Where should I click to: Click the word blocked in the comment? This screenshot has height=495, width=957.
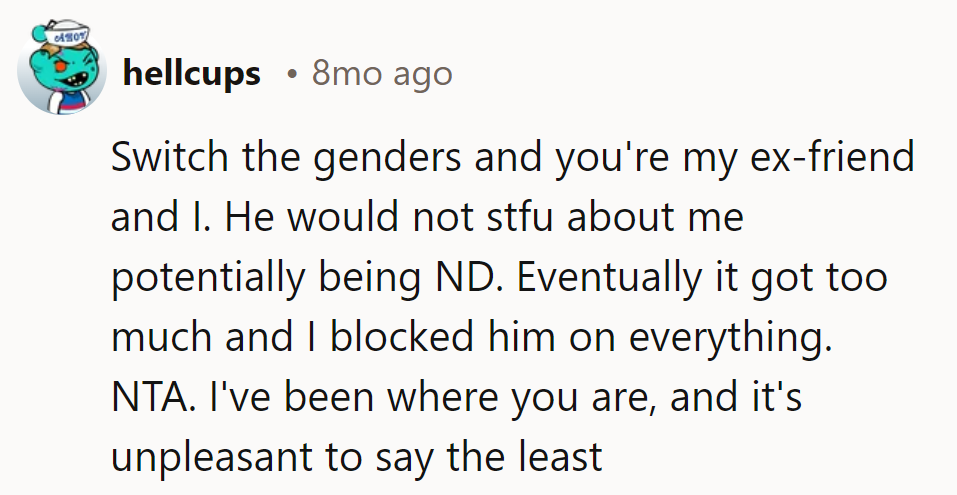pos(394,338)
